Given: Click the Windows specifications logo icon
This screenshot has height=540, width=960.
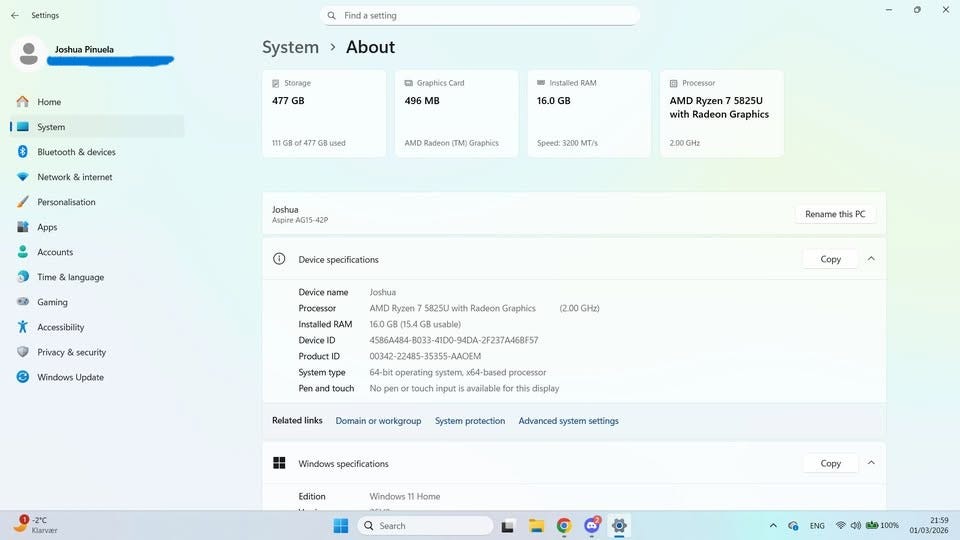Looking at the screenshot, I should (279, 463).
